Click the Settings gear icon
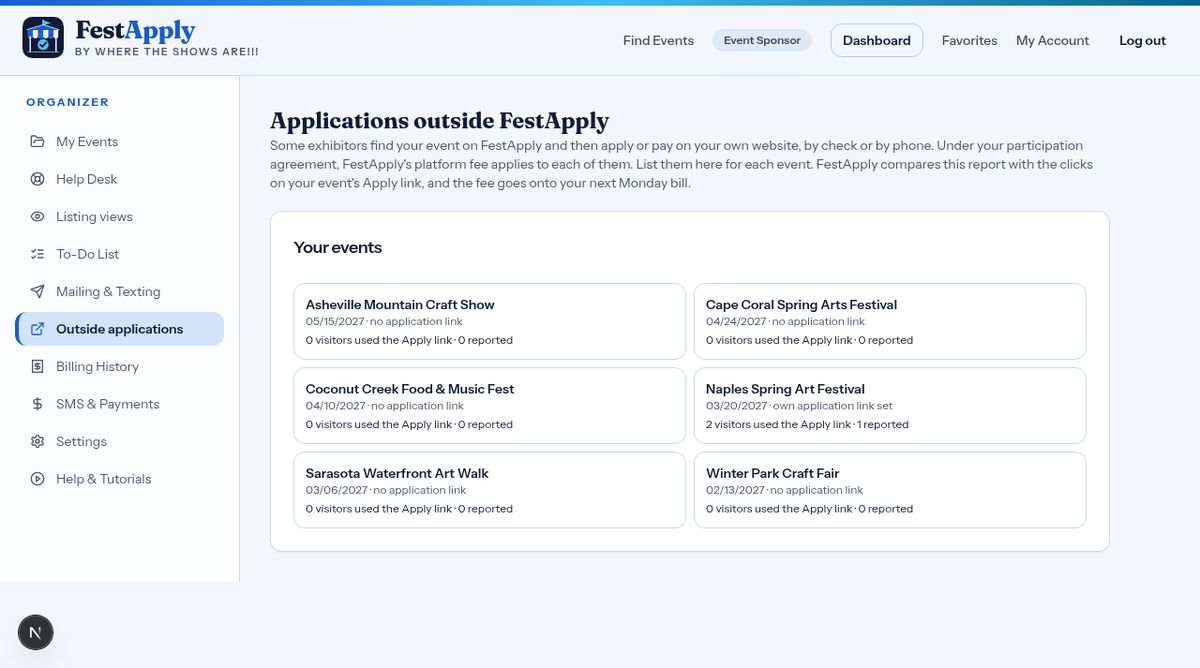The width and height of the screenshot is (1200, 668). coord(37,441)
